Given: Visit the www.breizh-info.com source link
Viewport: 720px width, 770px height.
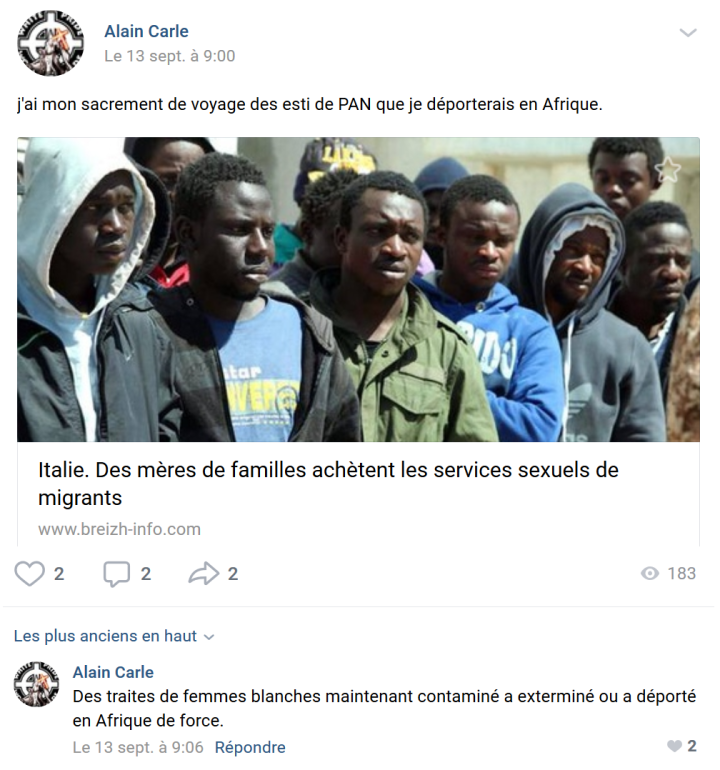Looking at the screenshot, I should click(119, 529).
